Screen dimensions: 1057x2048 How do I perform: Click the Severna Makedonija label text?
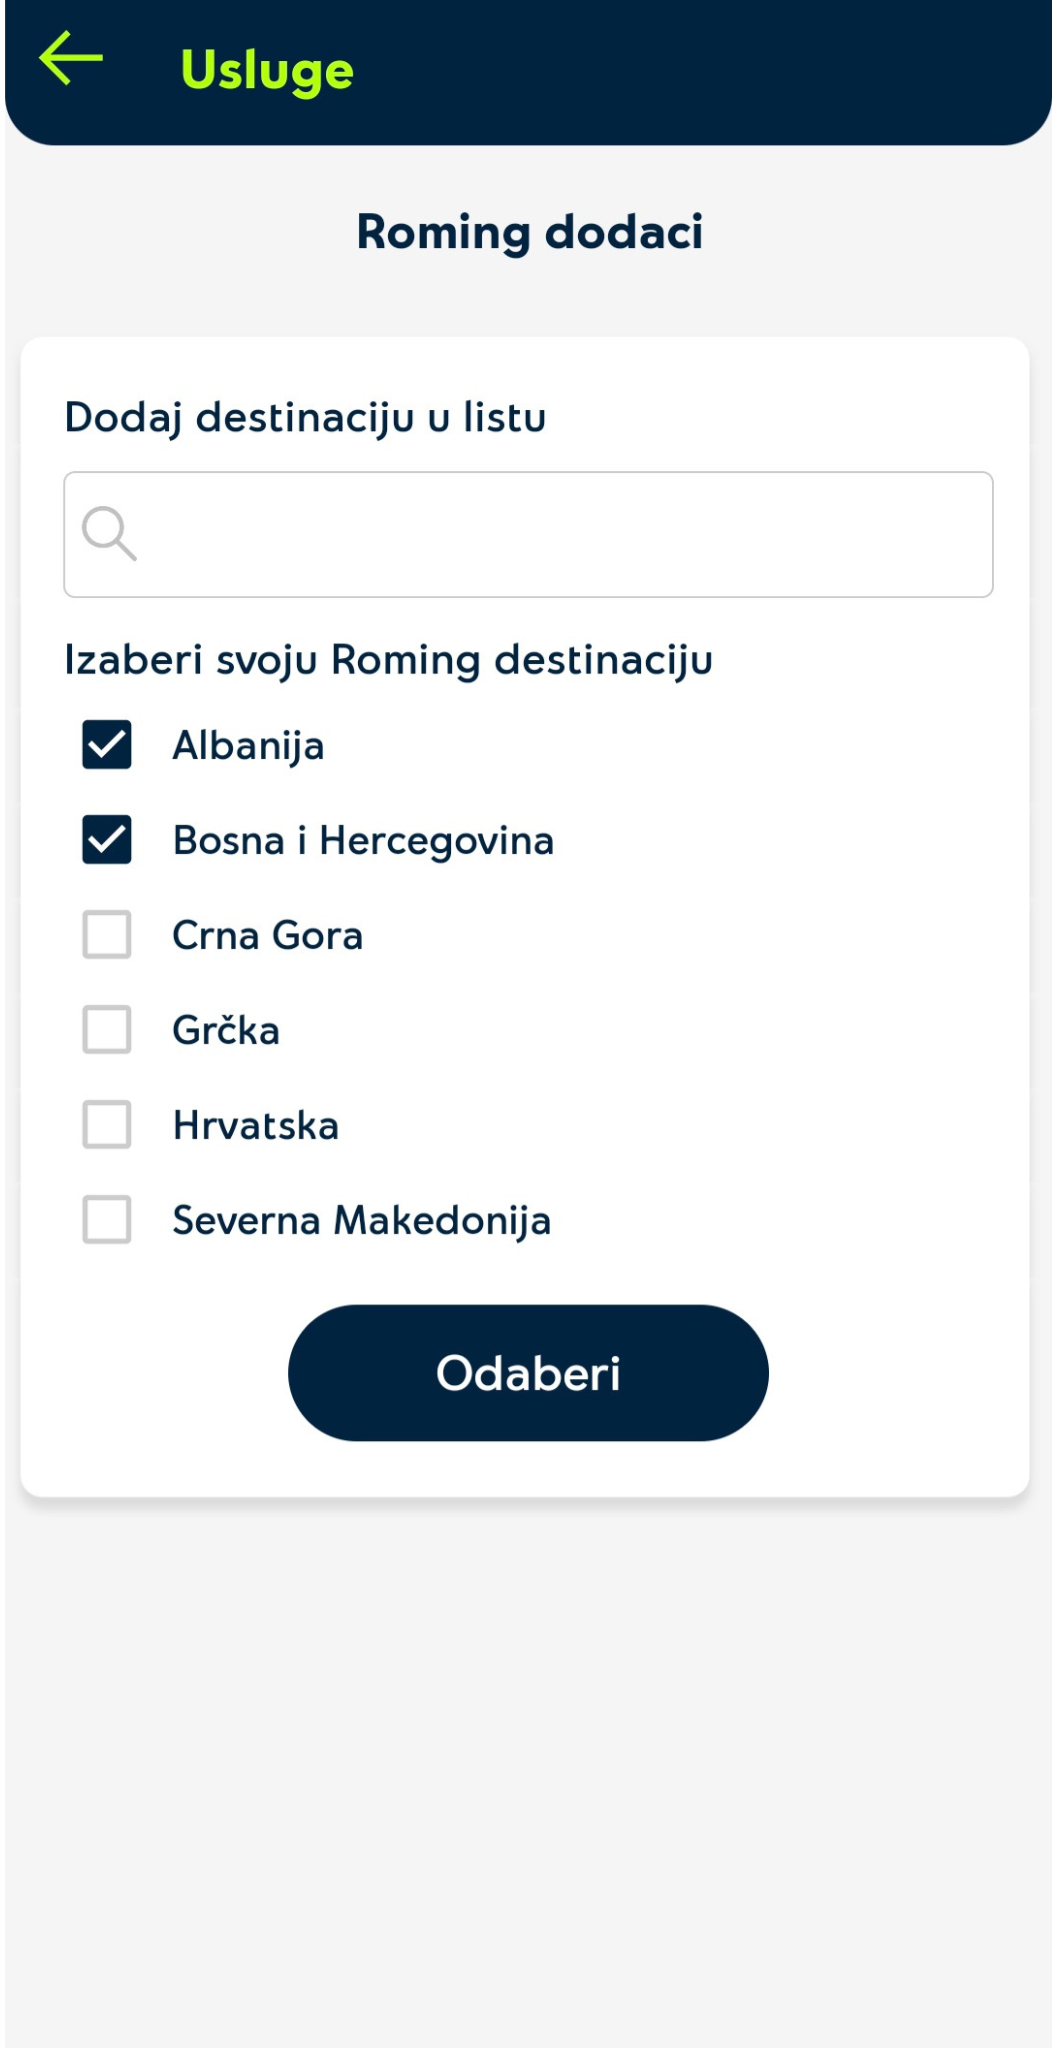[361, 1221]
